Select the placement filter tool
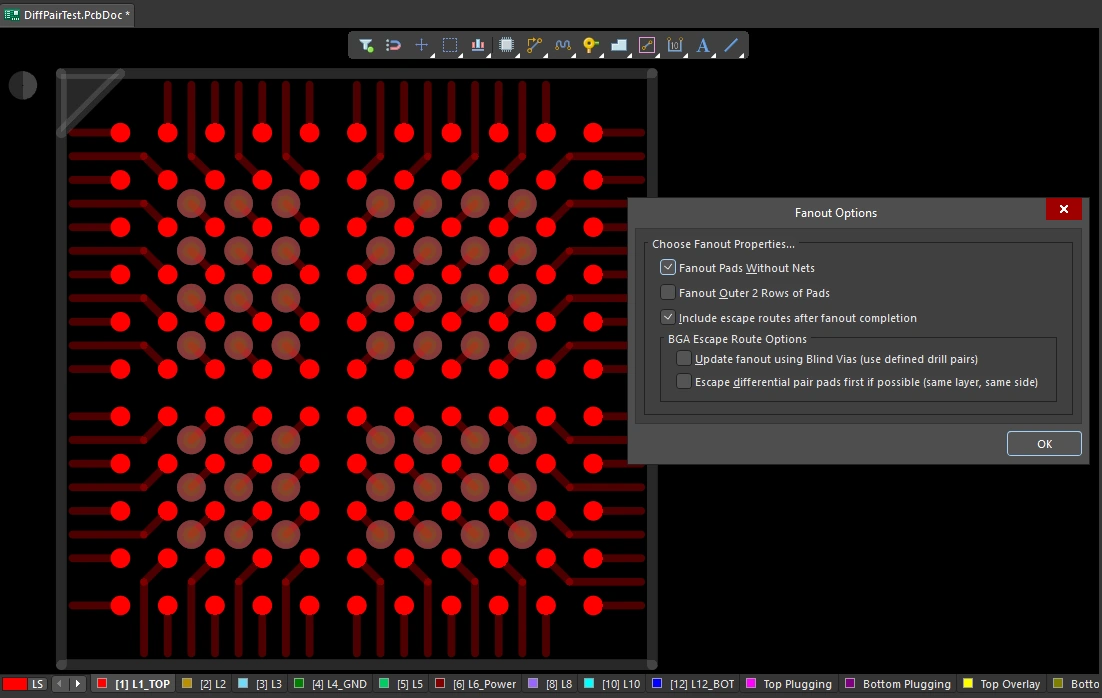Viewport: 1102px width, 698px height. (366, 45)
